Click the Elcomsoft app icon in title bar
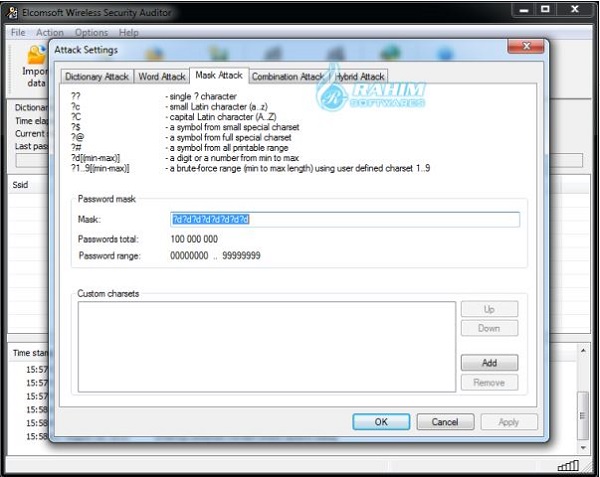The height and width of the screenshot is (477, 600). tap(12, 13)
